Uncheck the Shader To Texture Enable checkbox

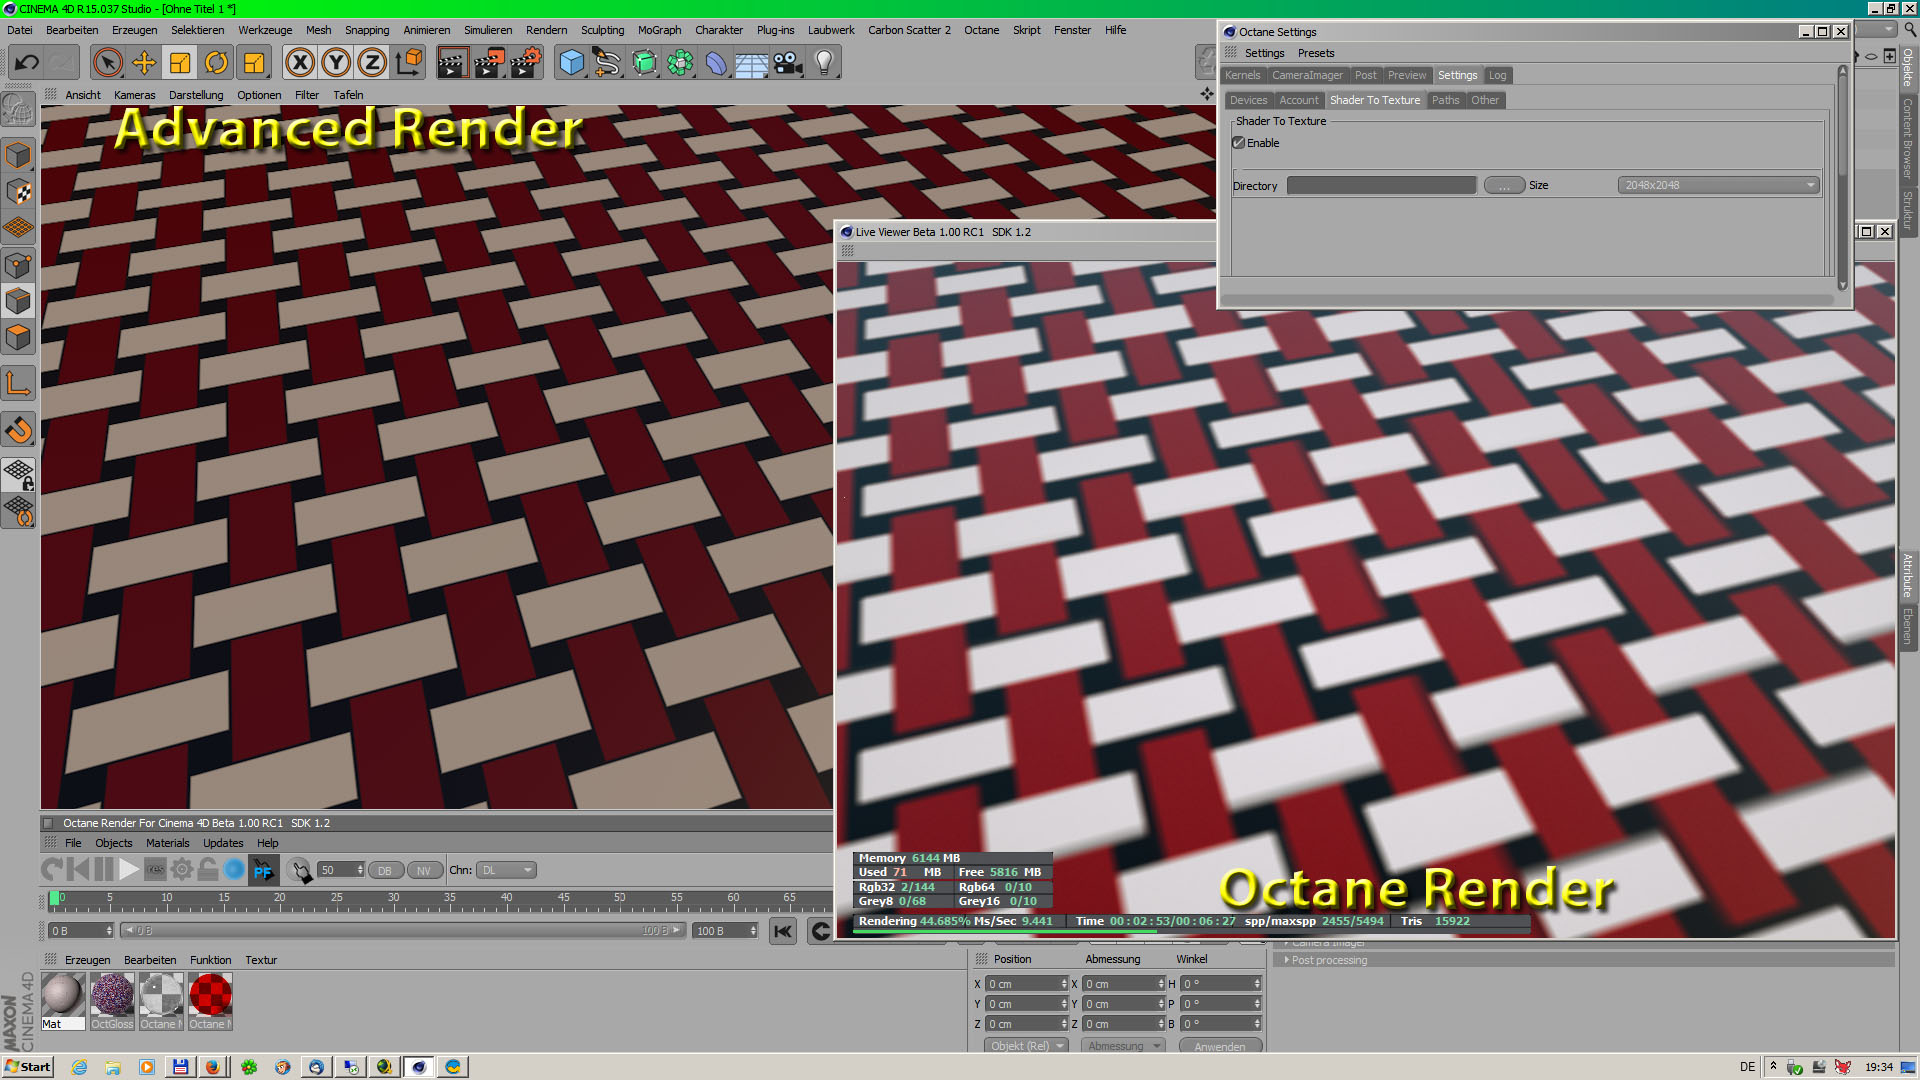[x=1239, y=143]
